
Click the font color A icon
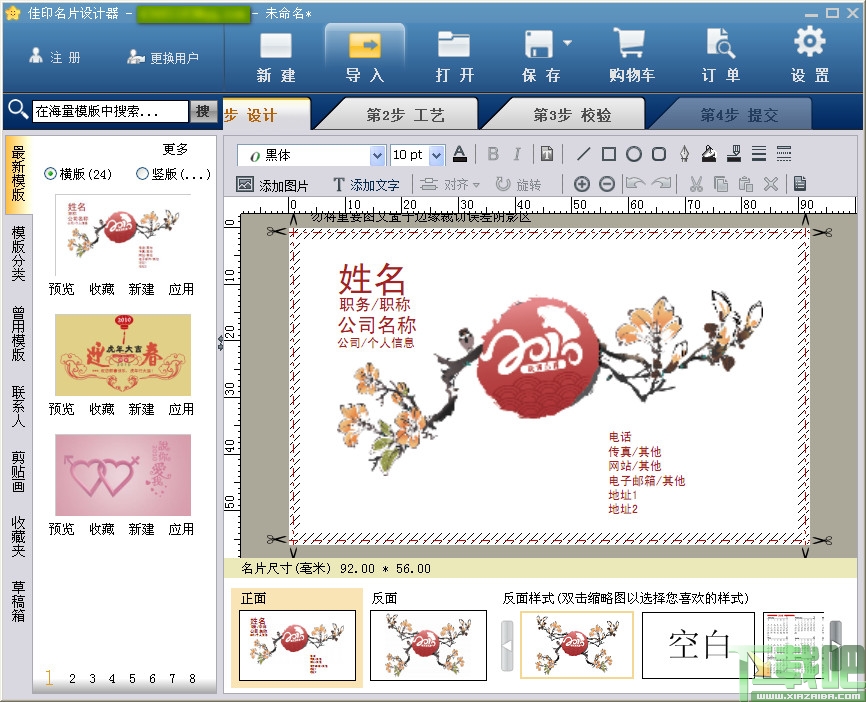[x=460, y=154]
